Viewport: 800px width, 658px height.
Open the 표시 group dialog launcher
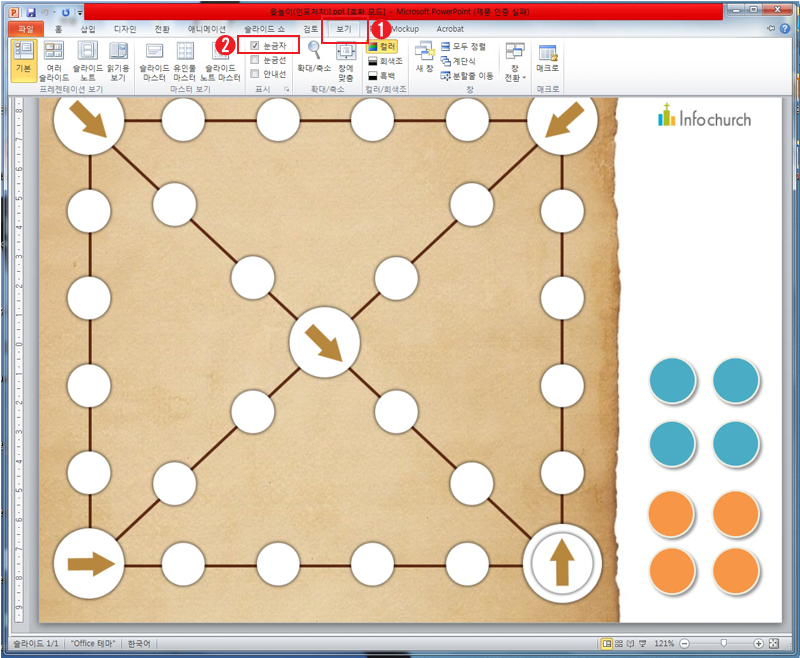(287, 90)
